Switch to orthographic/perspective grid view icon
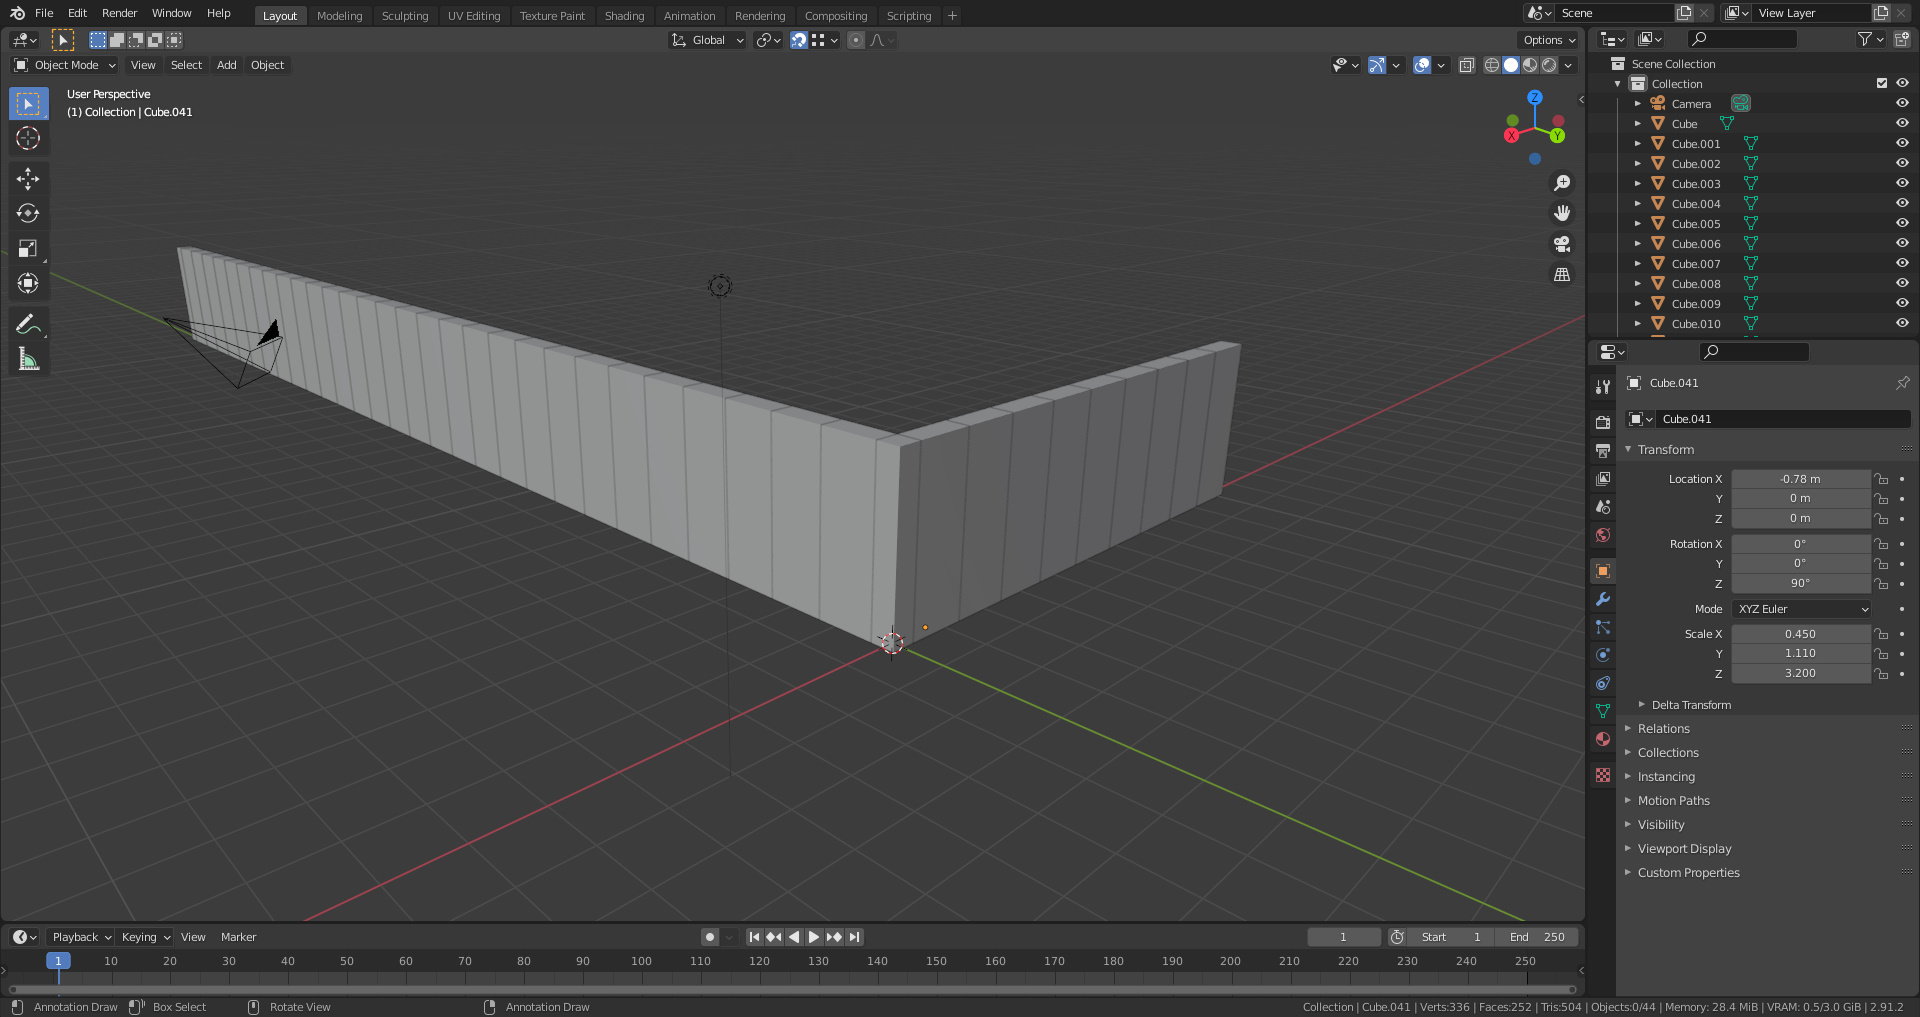Image resolution: width=1920 pixels, height=1017 pixels. [x=1561, y=275]
